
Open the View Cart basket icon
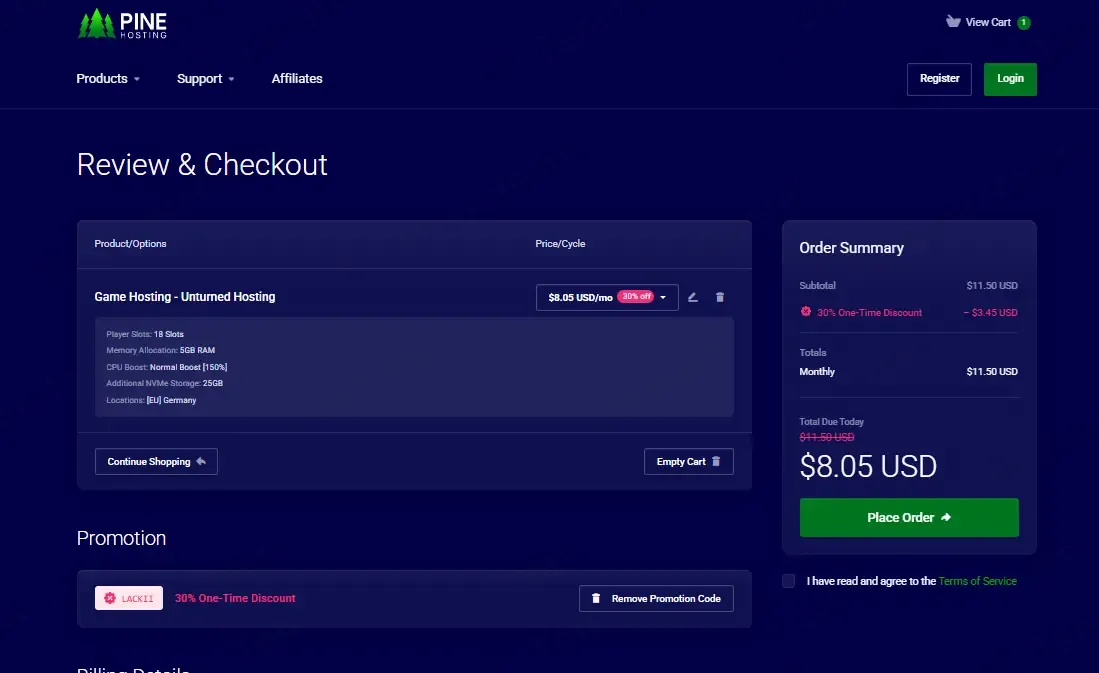pos(953,22)
